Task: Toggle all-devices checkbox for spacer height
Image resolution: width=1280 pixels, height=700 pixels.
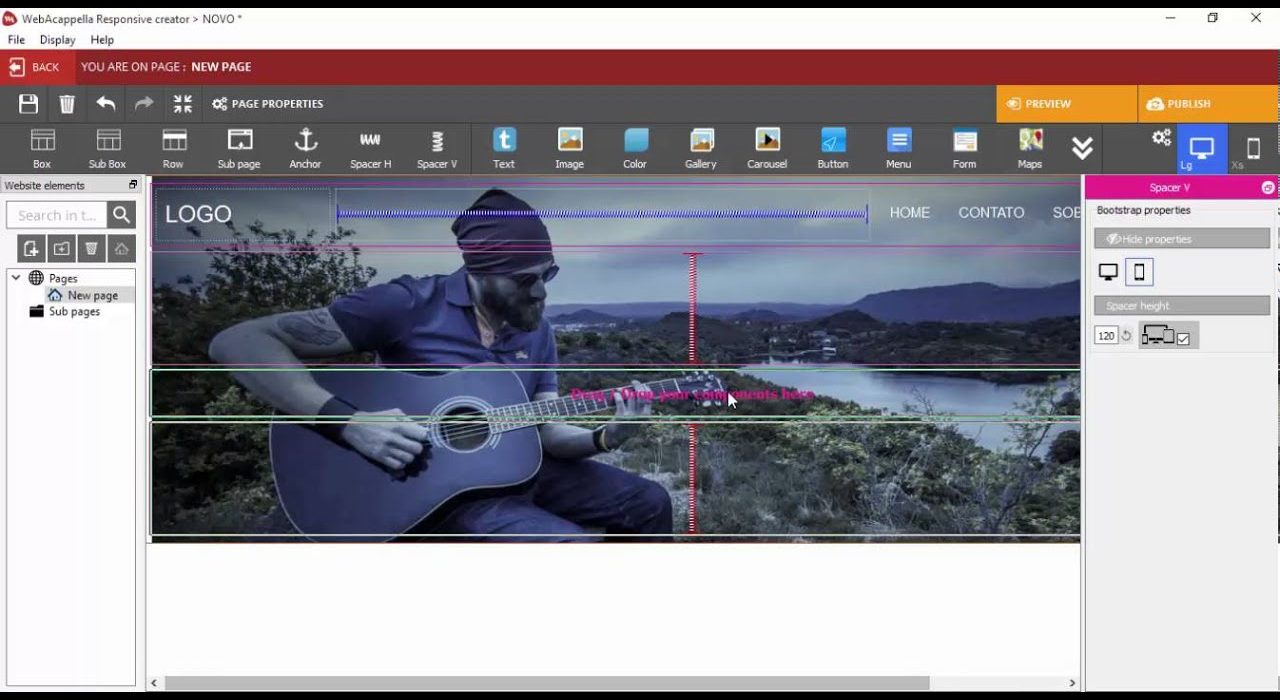Action: [x=1183, y=339]
